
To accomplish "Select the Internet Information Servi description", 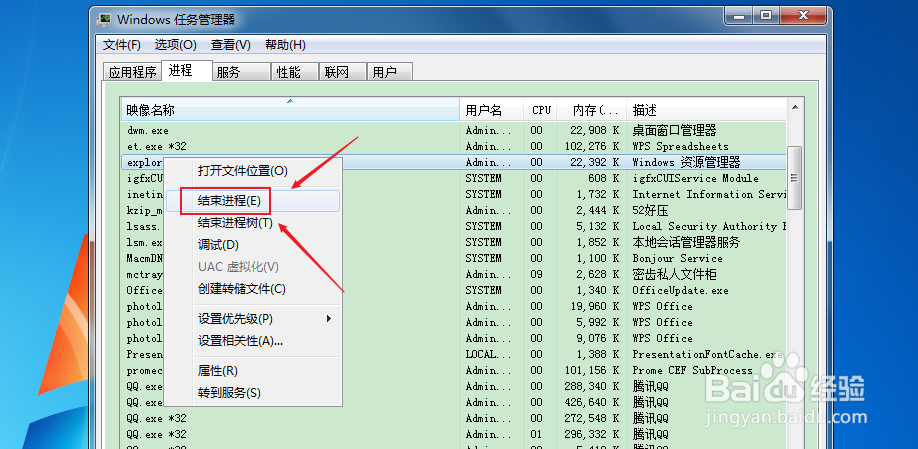I will point(709,194).
